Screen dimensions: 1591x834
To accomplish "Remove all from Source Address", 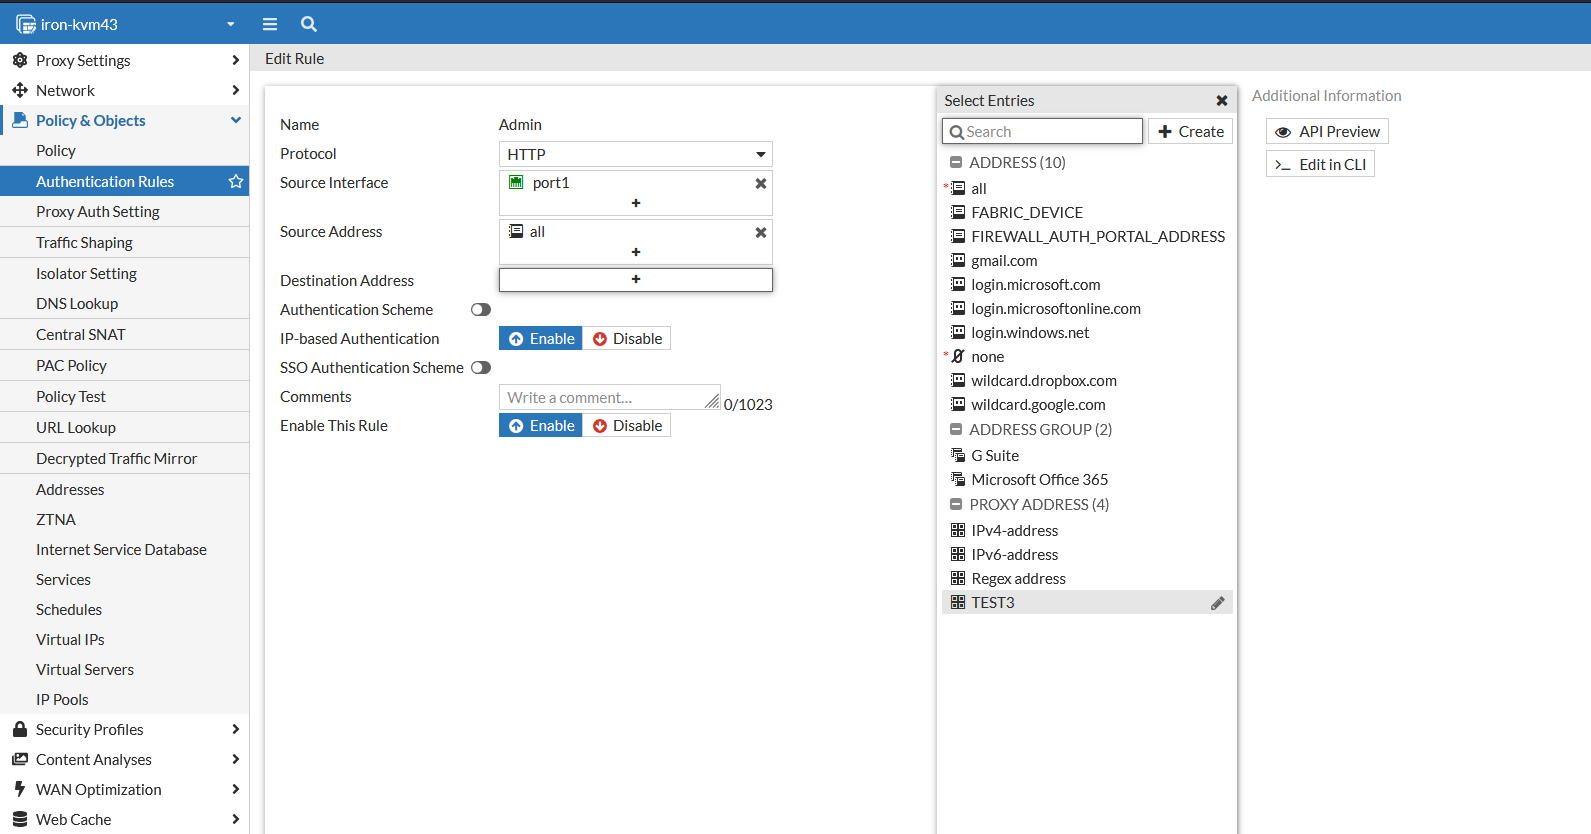I will point(761,232).
